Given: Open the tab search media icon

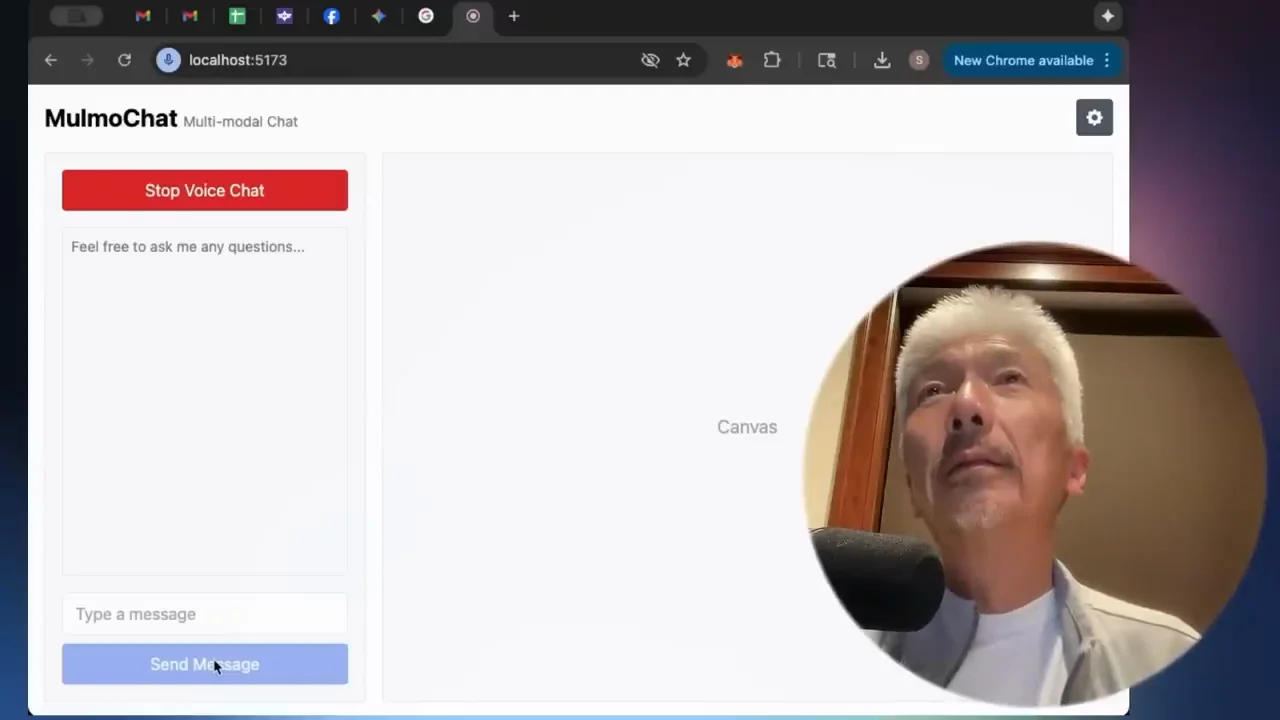Looking at the screenshot, I should (x=827, y=60).
